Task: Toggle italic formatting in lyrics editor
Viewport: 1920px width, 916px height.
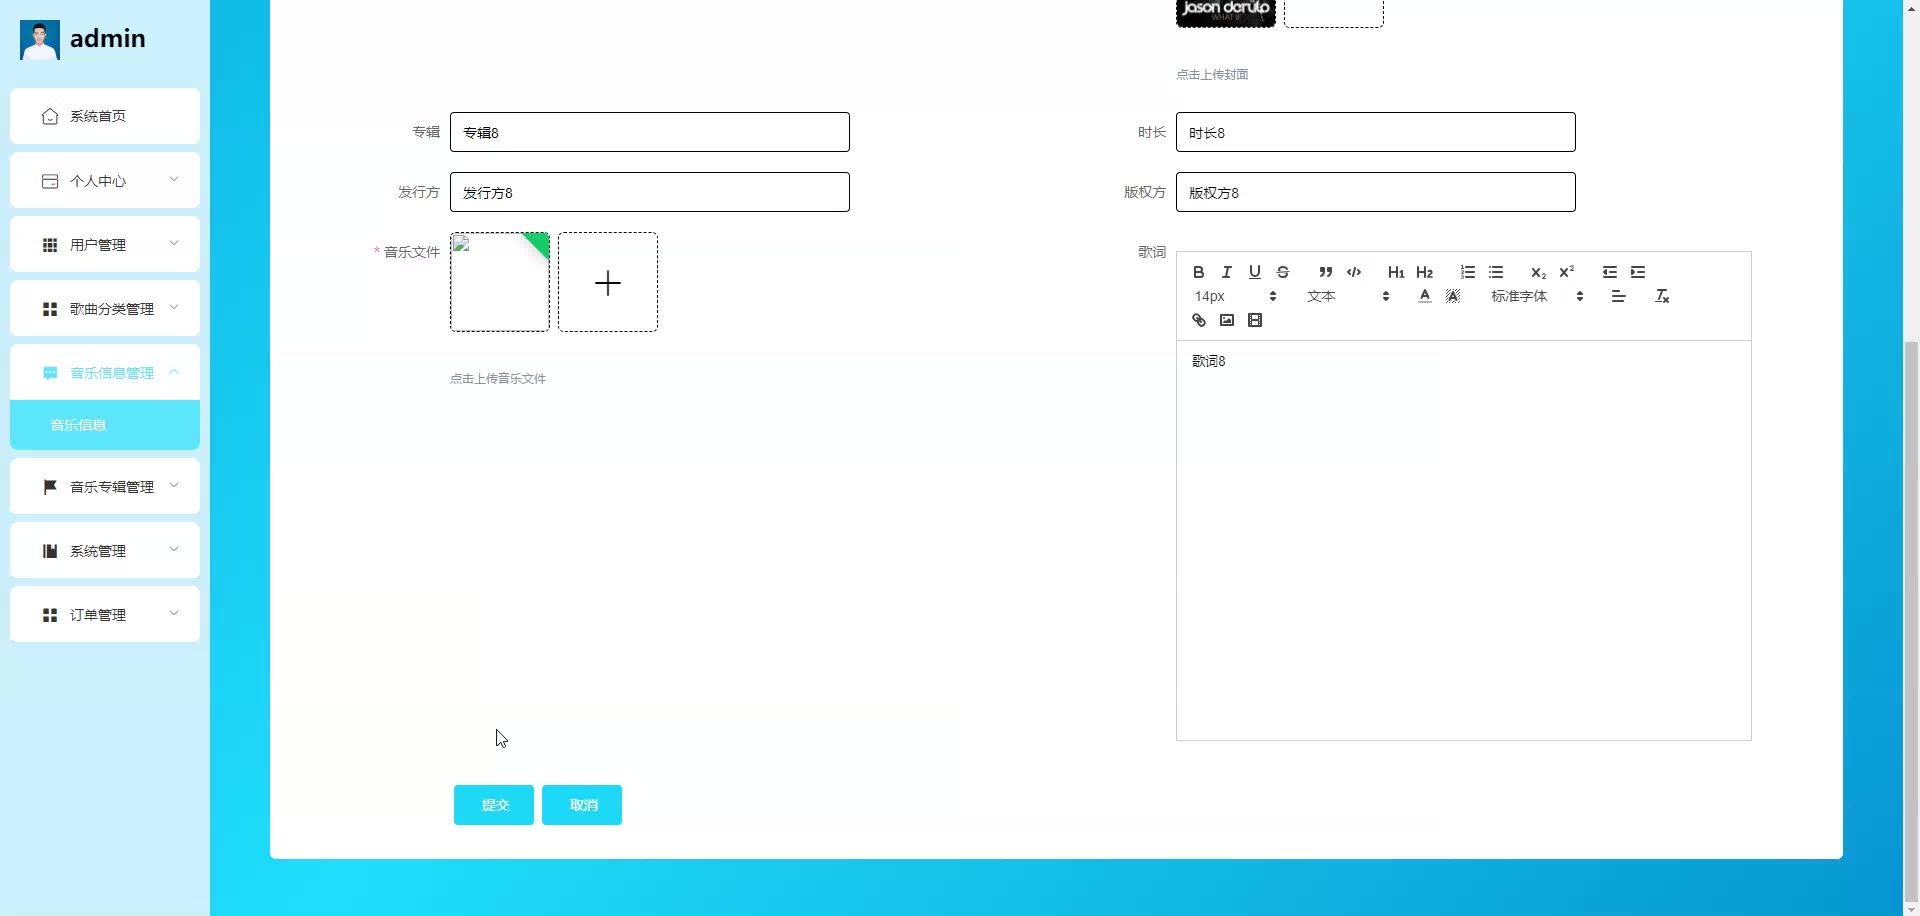Action: (x=1226, y=272)
